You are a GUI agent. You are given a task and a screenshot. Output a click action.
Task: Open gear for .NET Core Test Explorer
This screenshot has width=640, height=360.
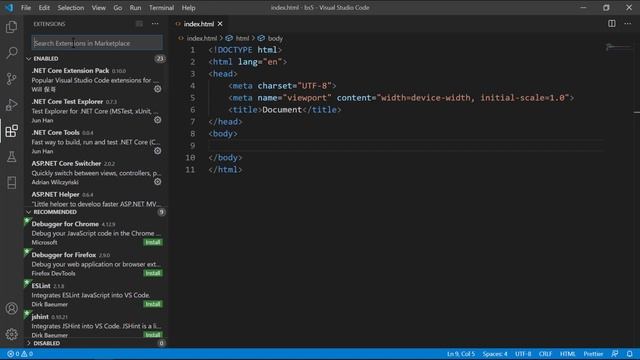pyautogui.click(x=158, y=120)
